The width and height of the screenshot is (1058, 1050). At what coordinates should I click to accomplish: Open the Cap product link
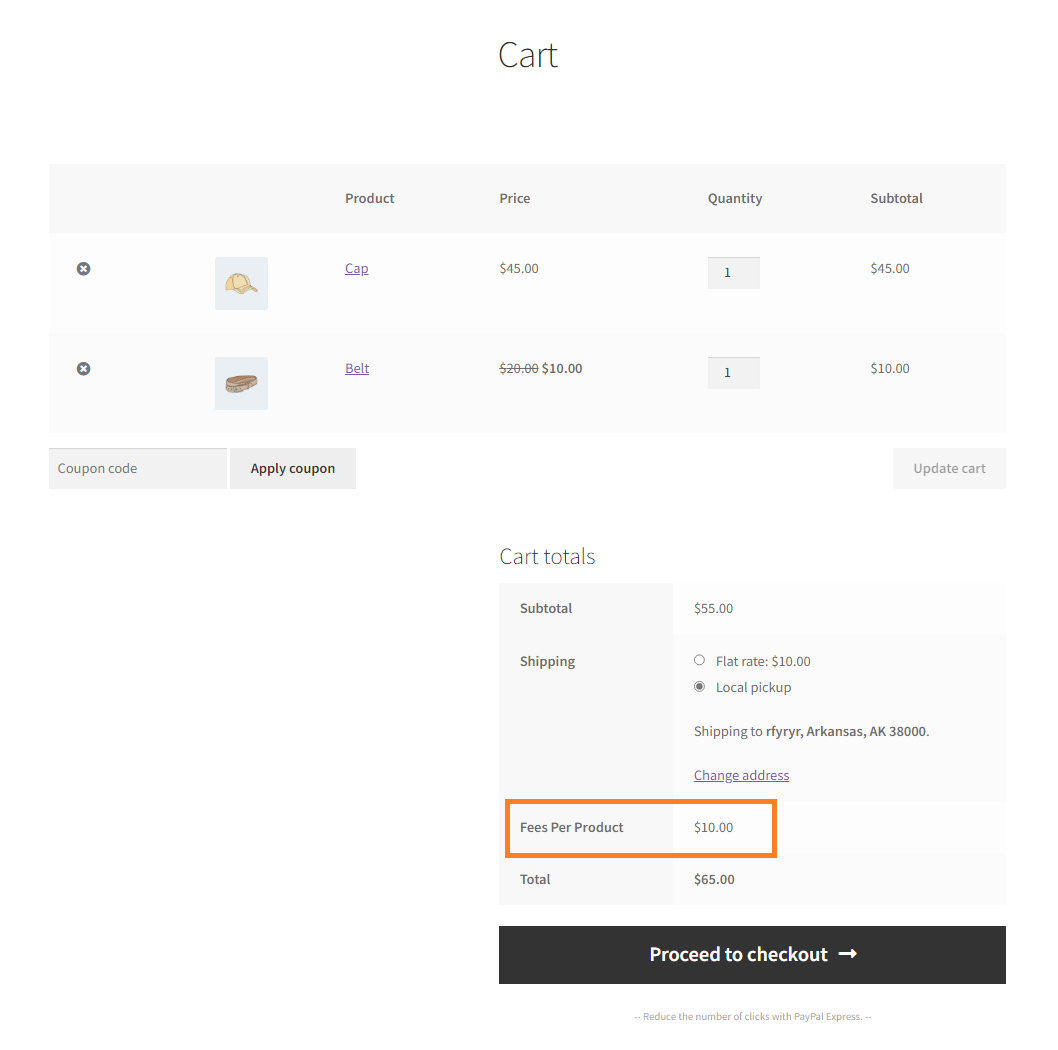click(x=356, y=269)
